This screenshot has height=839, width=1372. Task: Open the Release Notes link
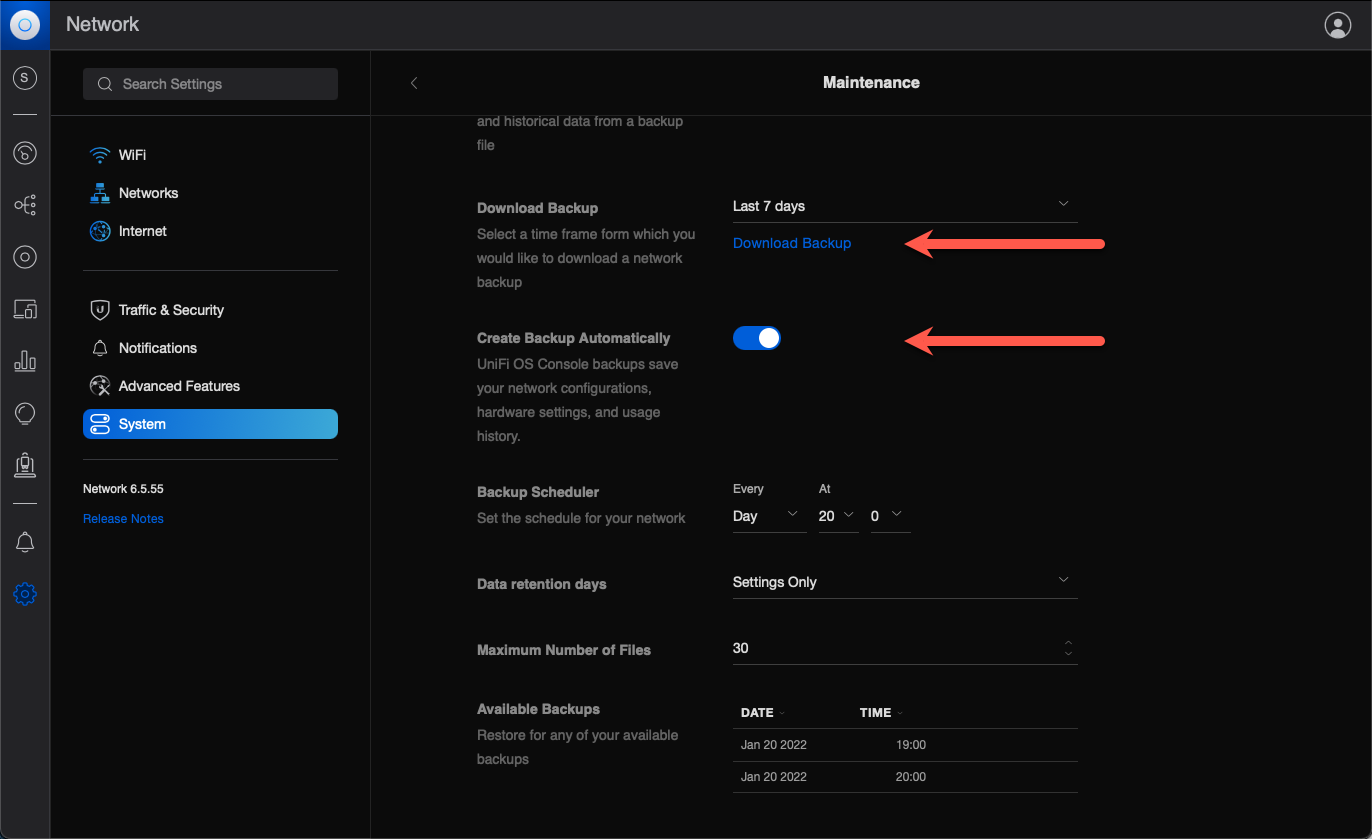[123, 519]
